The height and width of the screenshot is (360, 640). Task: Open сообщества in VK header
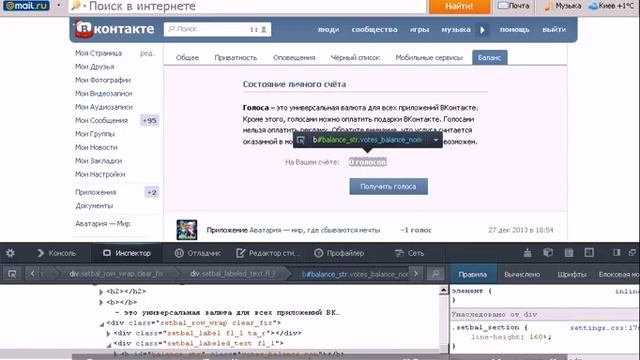pos(375,29)
